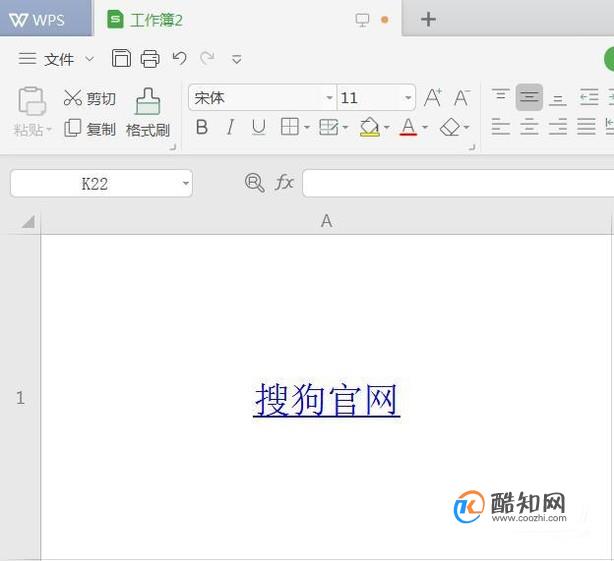Open clipboard group dialog launcher
The height and width of the screenshot is (561, 614).
click(x=173, y=148)
